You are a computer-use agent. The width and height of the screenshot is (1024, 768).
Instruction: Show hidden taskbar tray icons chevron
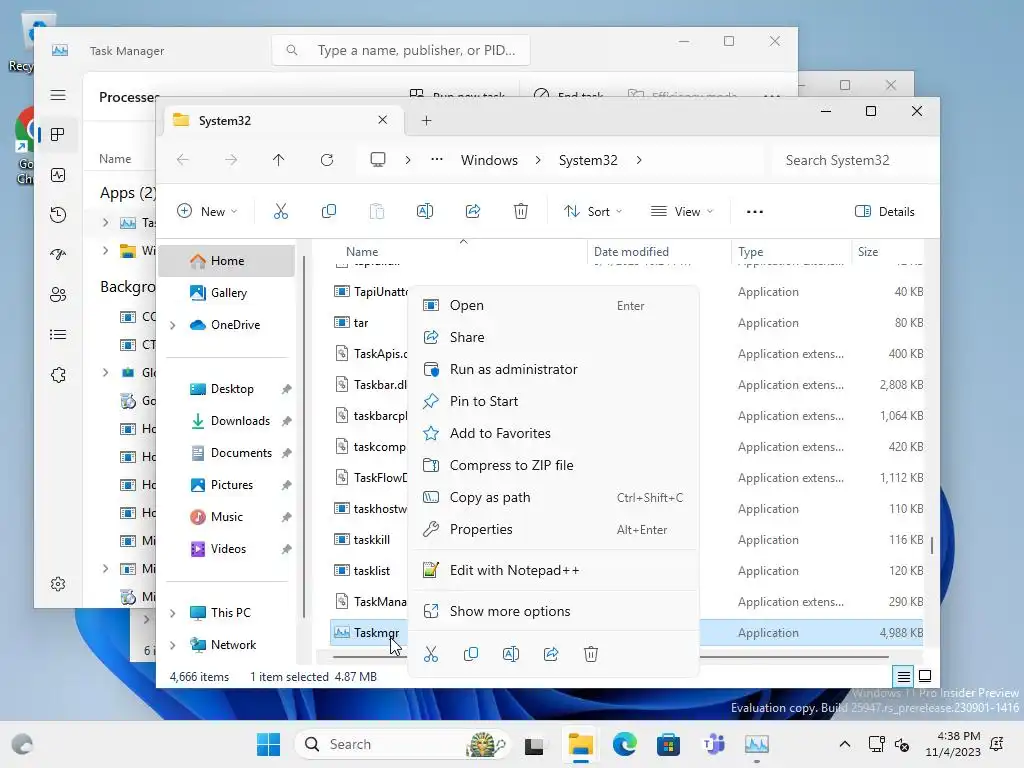[844, 744]
